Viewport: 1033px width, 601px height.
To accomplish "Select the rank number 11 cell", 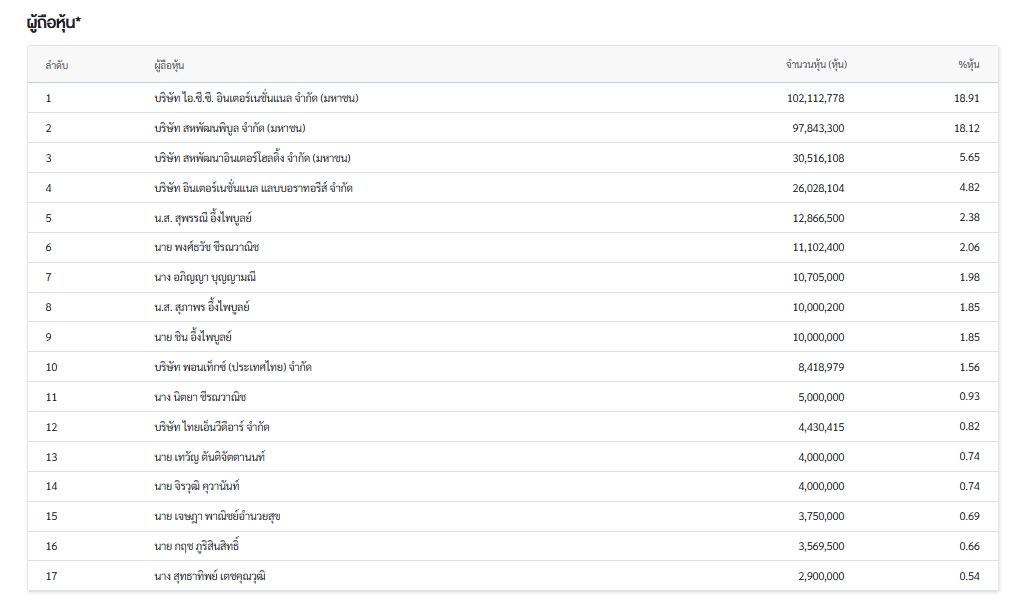I will coord(51,397).
